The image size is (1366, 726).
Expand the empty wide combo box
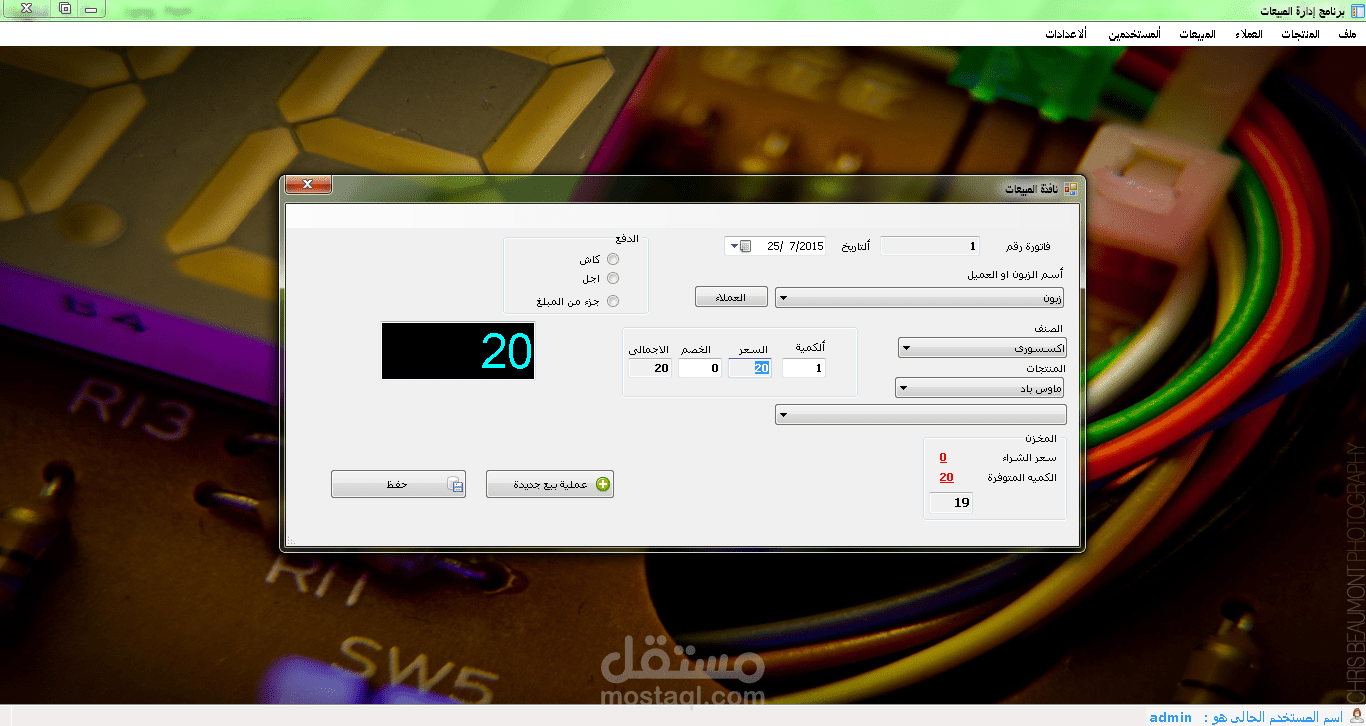[921, 414]
